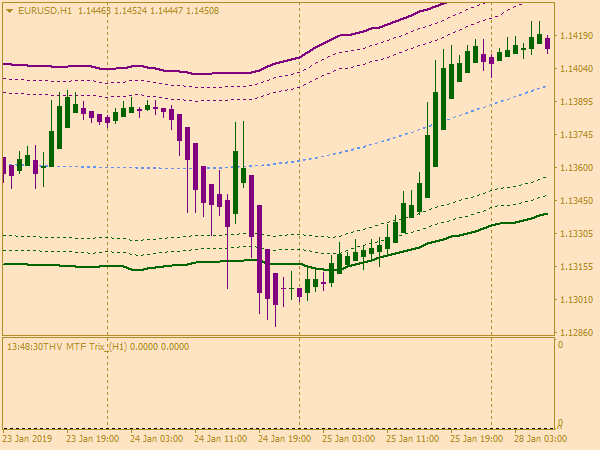Screen dimensions: 600x450
Task: Select the 1.13155 price scale label
Action: coord(576,266)
